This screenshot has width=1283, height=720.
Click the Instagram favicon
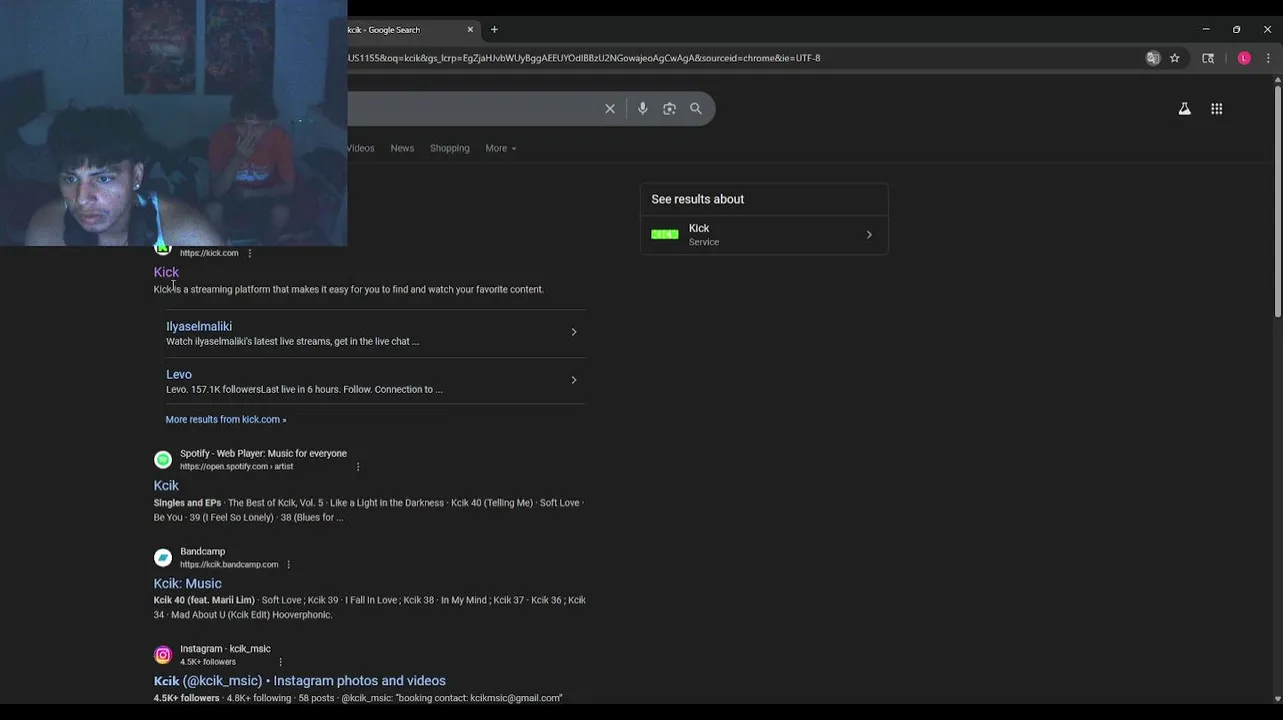click(163, 655)
